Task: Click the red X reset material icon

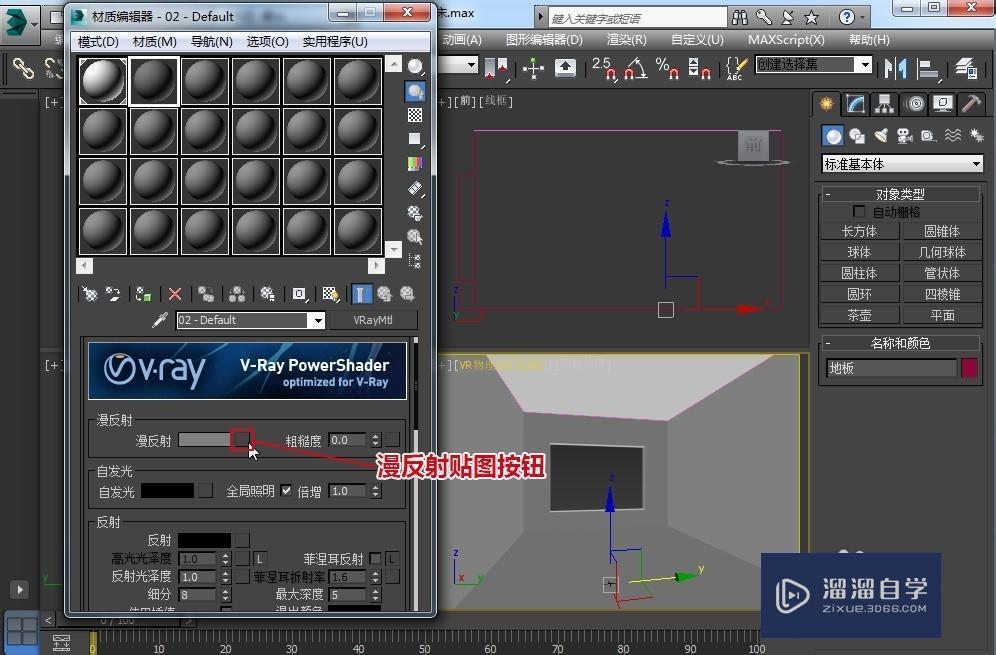Action: (x=175, y=294)
